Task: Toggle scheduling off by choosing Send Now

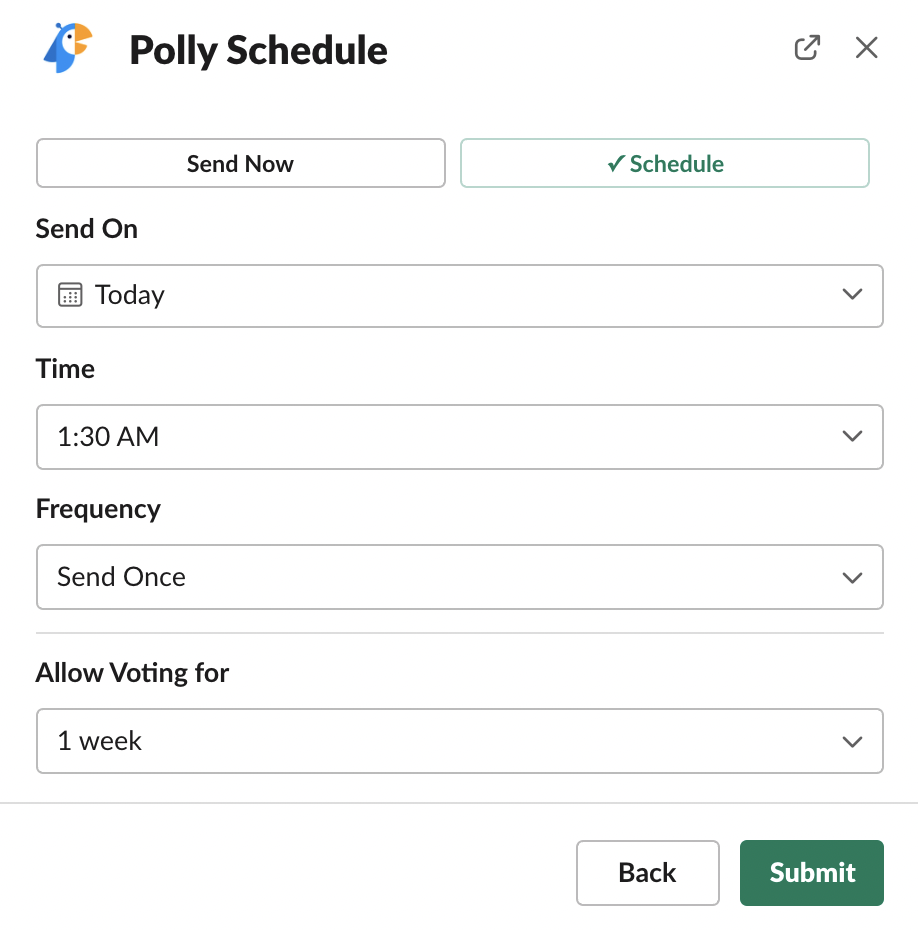Action: pyautogui.click(x=240, y=163)
